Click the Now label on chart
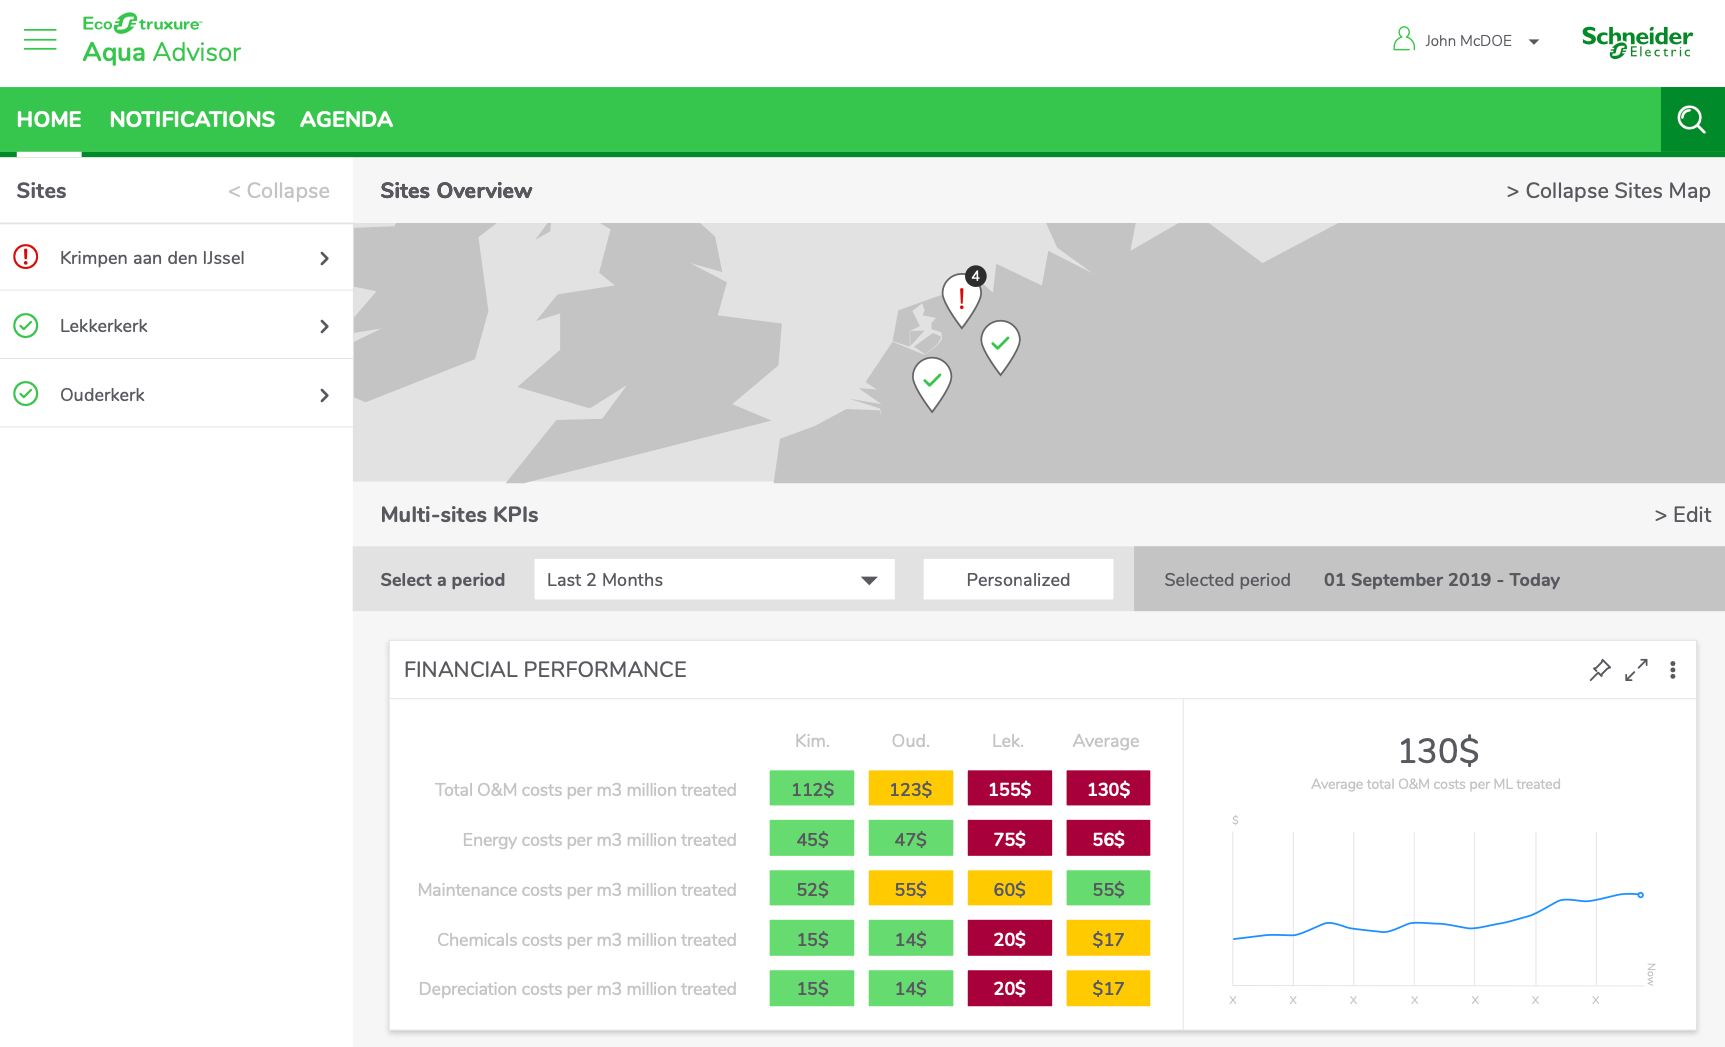The image size is (1725, 1047). click(x=1651, y=974)
